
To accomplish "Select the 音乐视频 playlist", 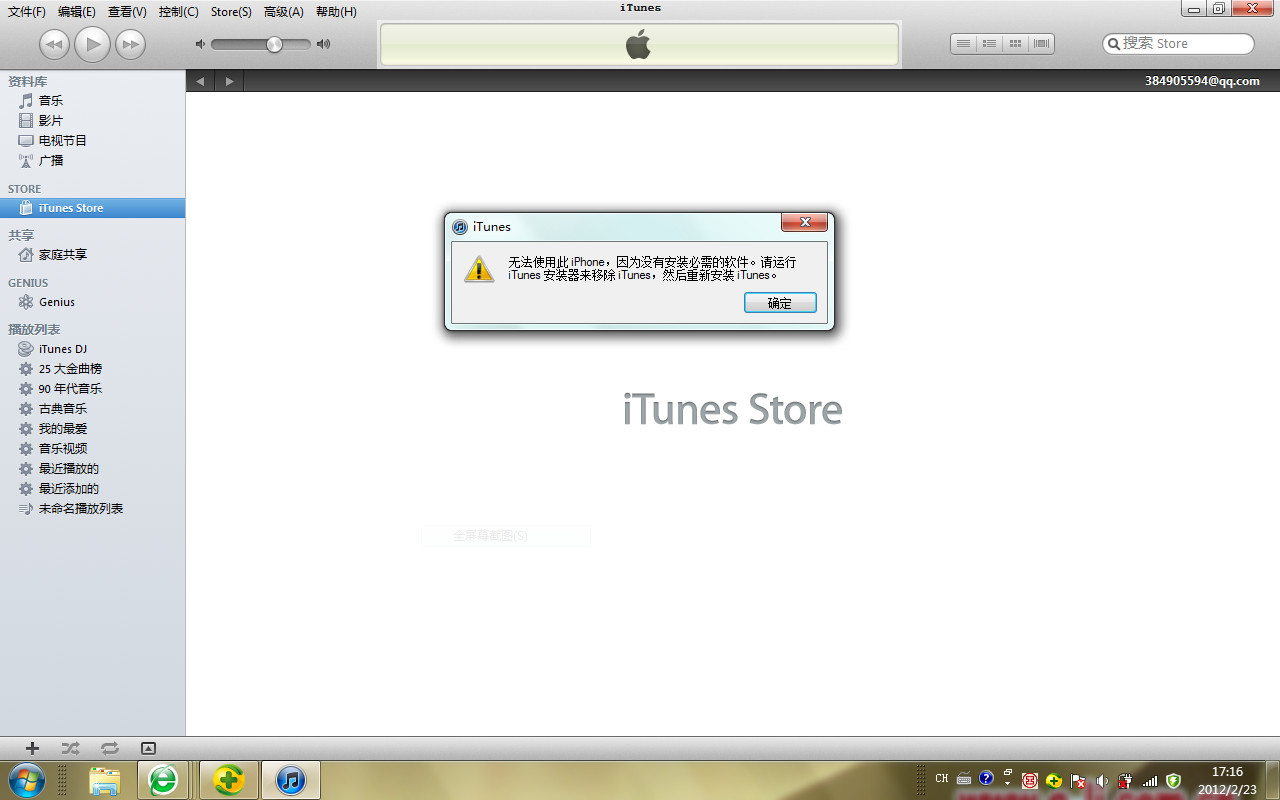I will (x=92, y=449).
